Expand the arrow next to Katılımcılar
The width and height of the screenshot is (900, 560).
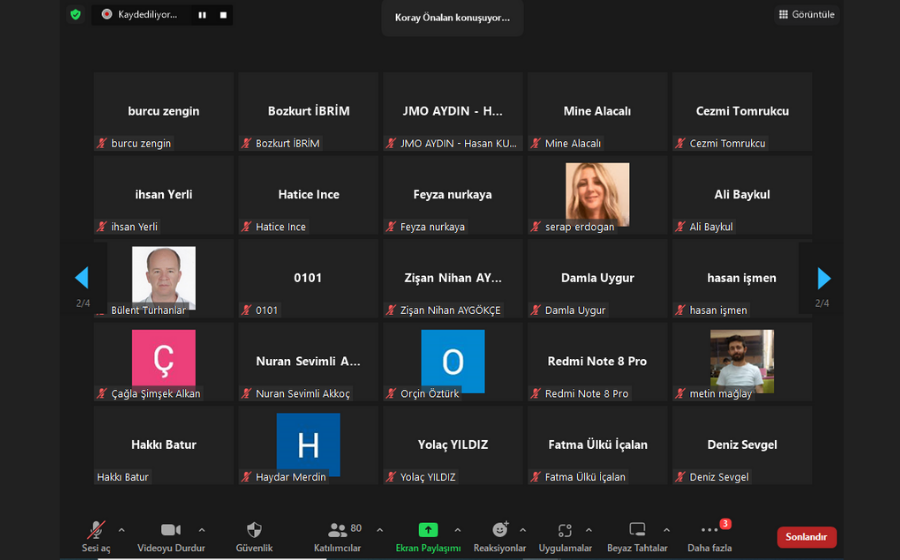380,530
